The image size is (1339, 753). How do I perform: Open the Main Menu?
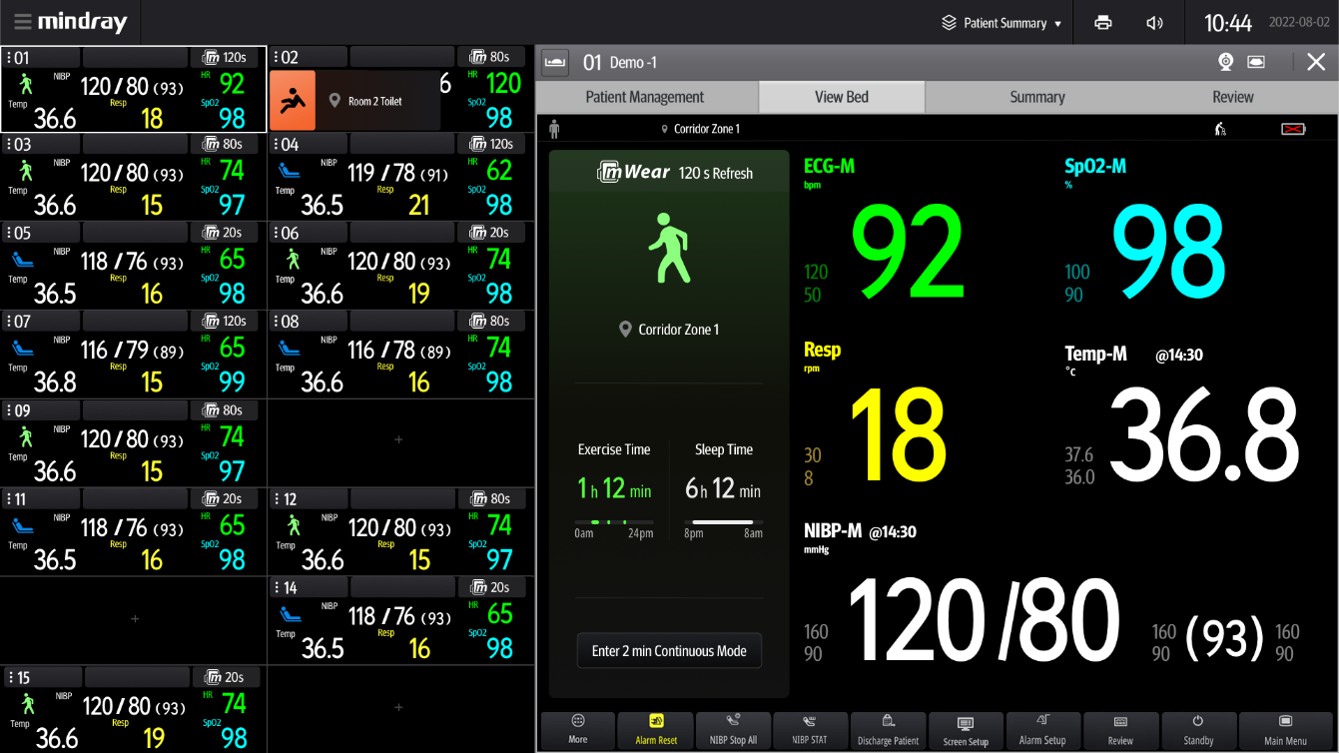1285,730
